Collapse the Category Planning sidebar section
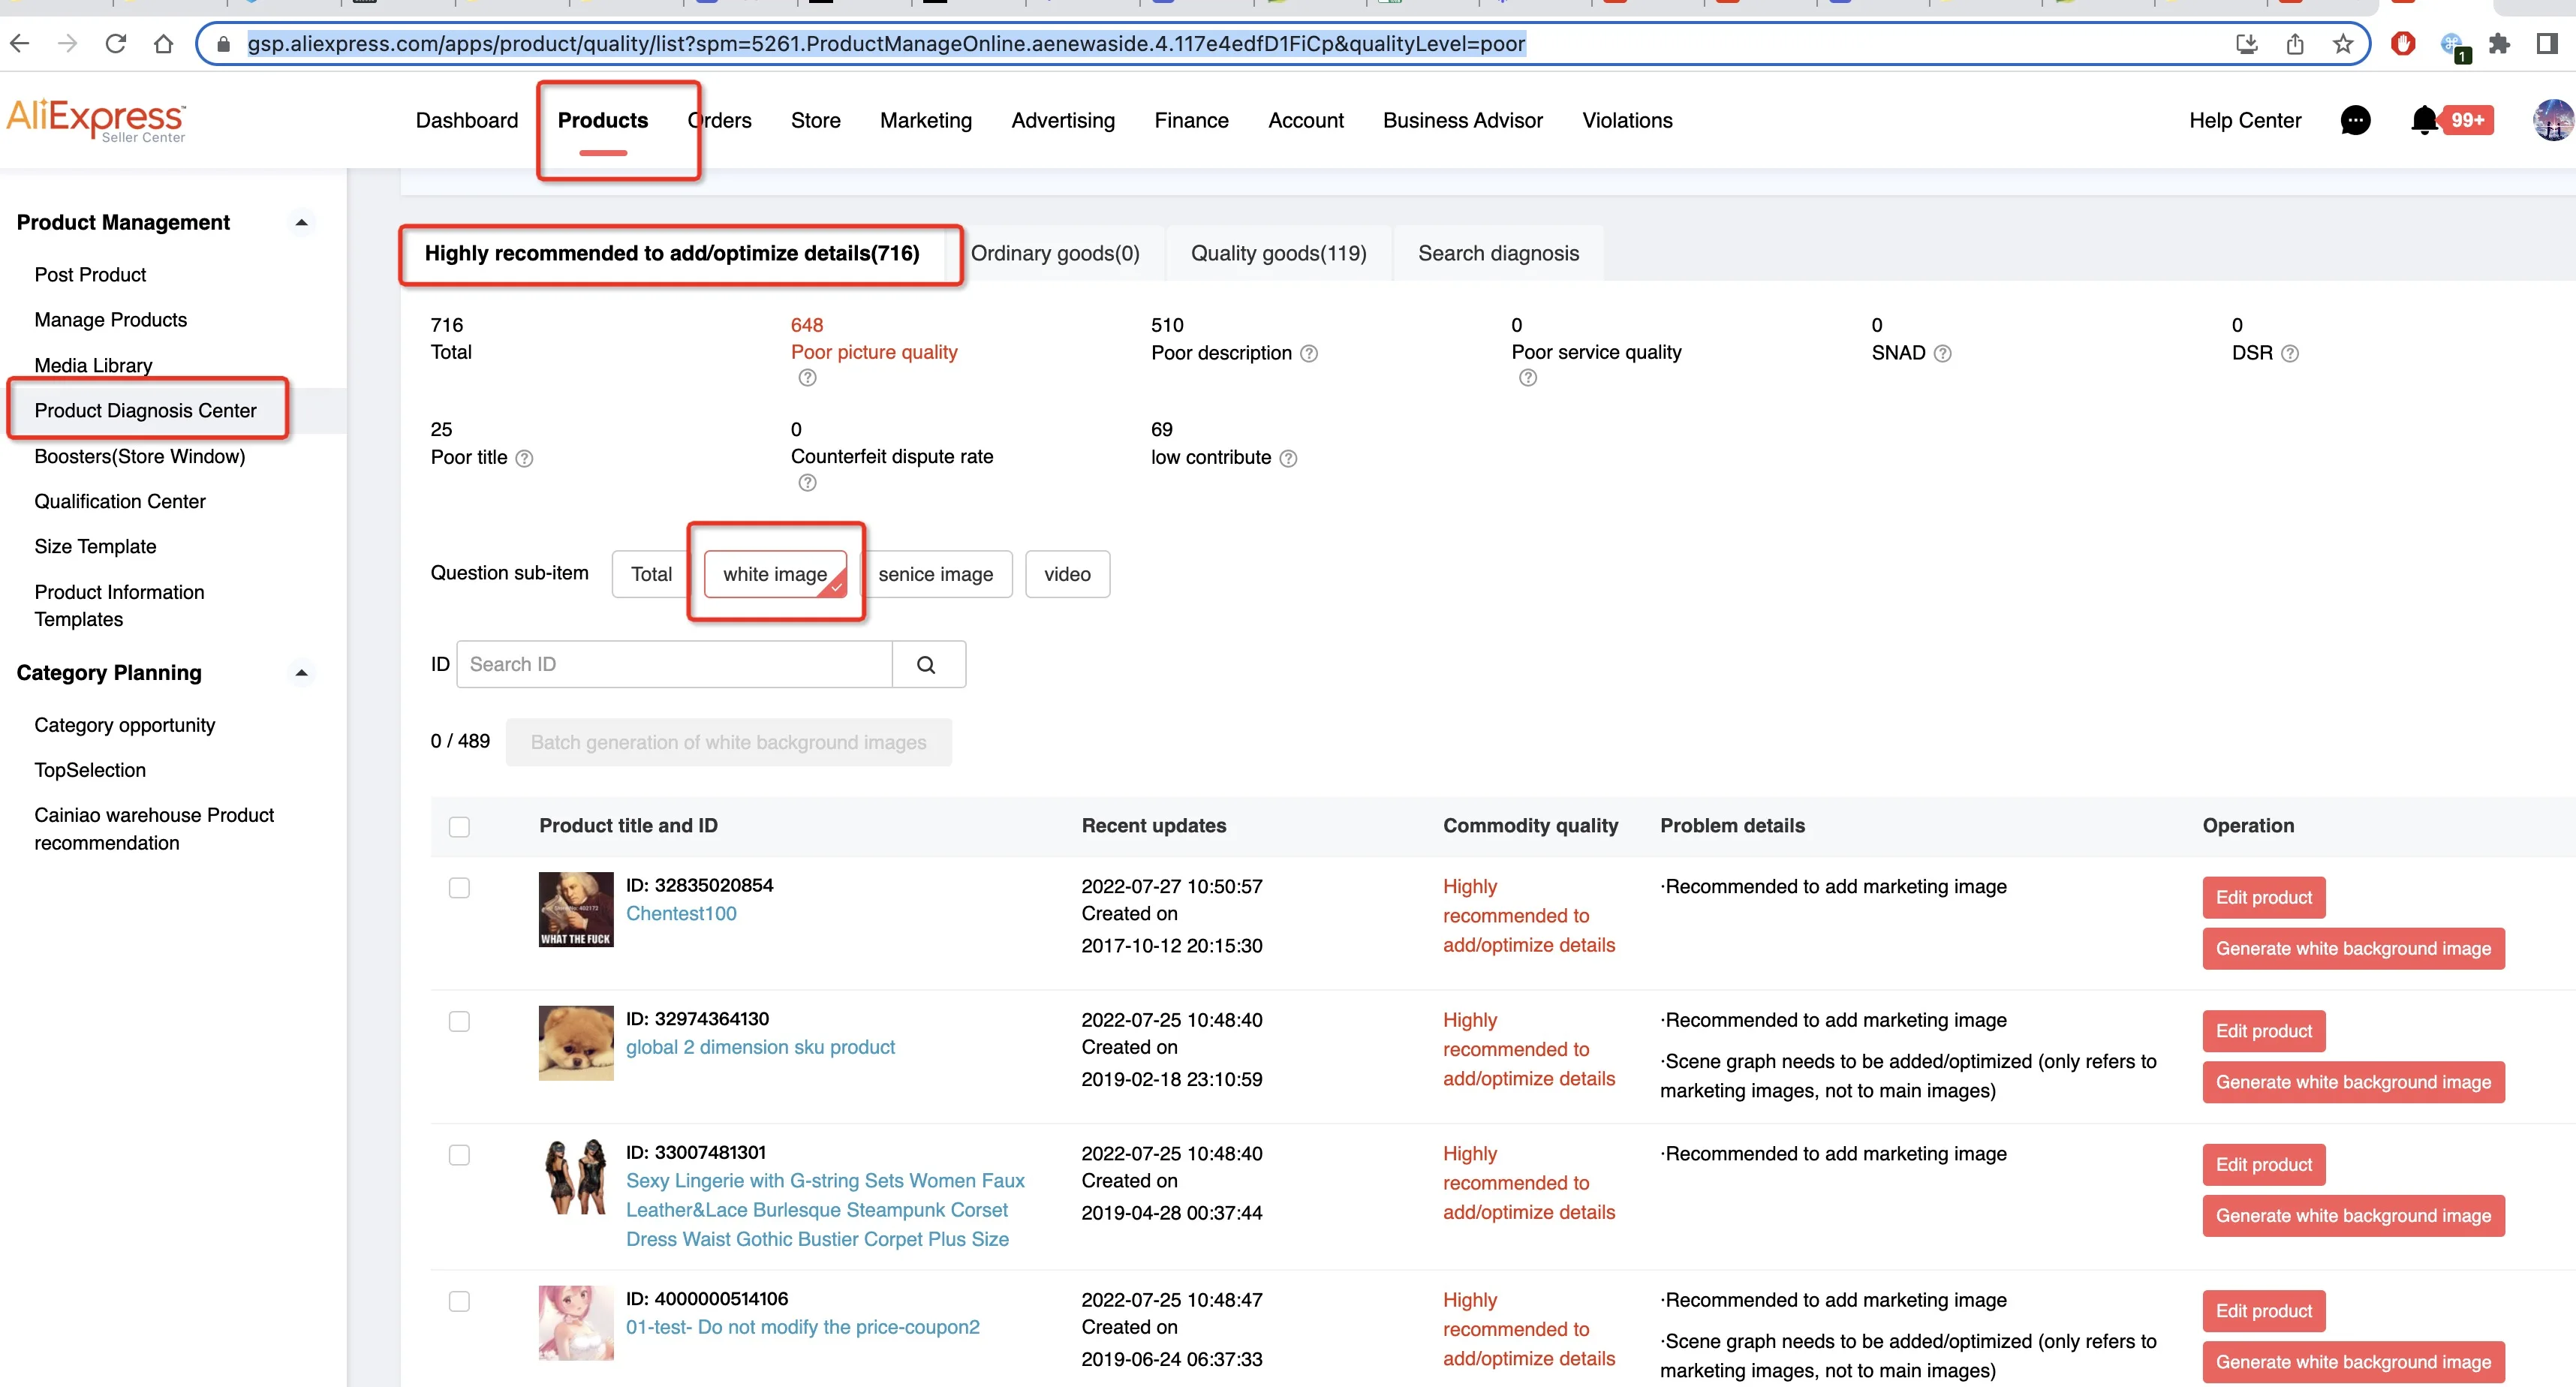Viewport: 2576px width, 1387px height. [301, 673]
